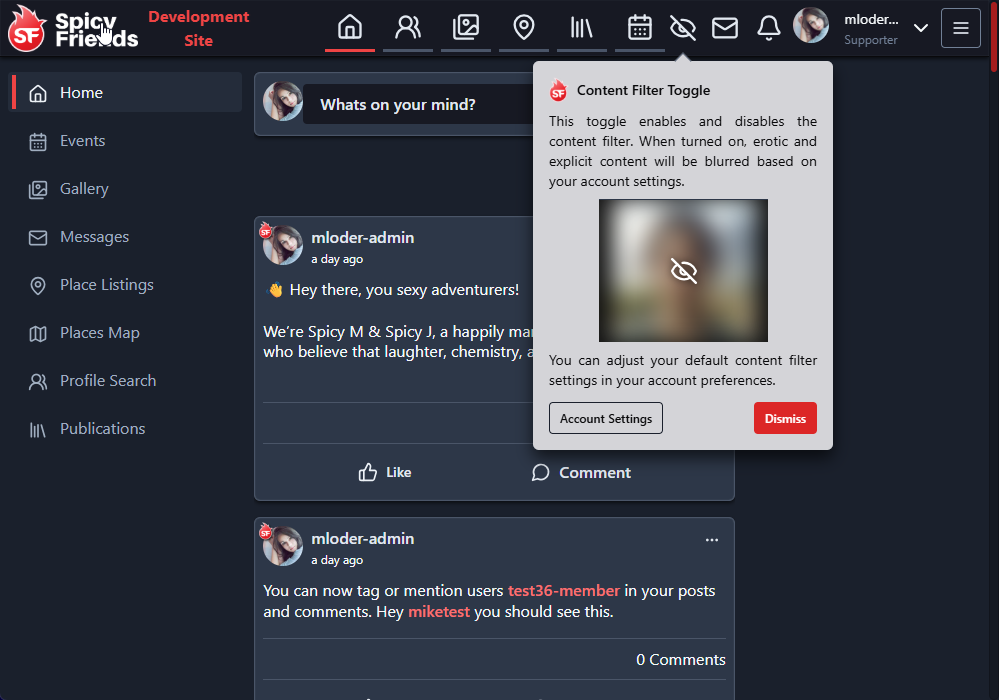Open the three-dot options on second post

[712, 540]
